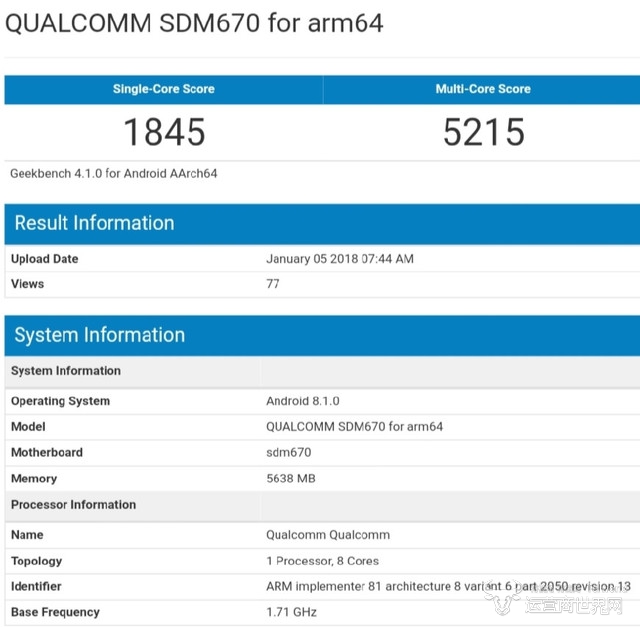
Task: Click the single-core score value 1845
Action: 163,132
